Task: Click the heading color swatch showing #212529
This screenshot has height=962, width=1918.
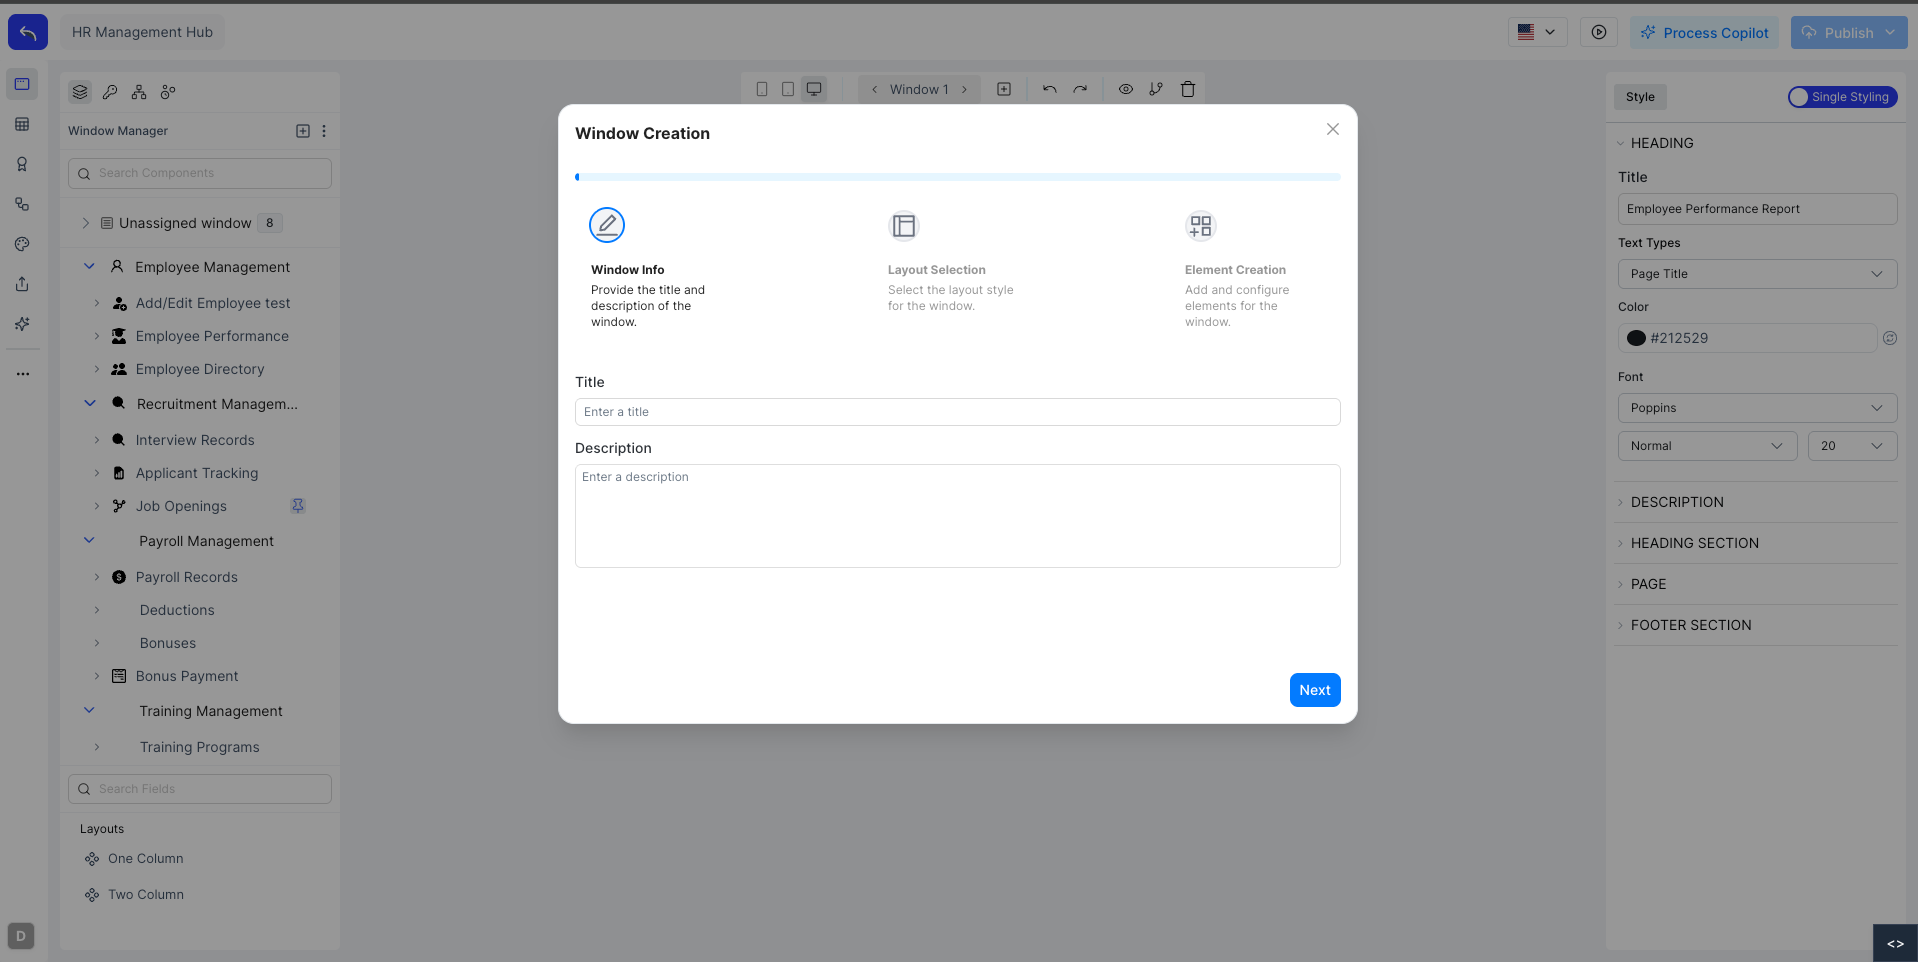Action: [x=1636, y=338]
